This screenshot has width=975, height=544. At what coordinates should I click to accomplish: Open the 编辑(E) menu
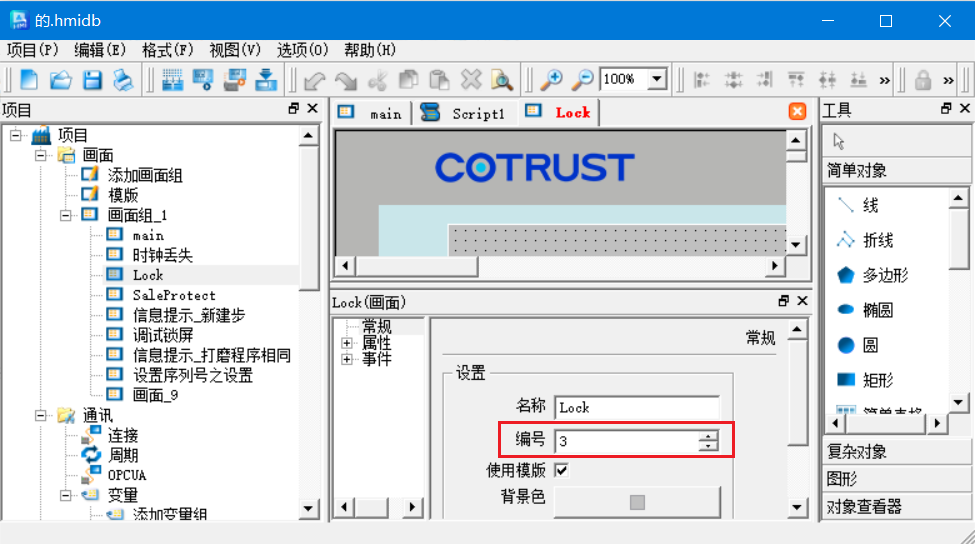point(99,50)
